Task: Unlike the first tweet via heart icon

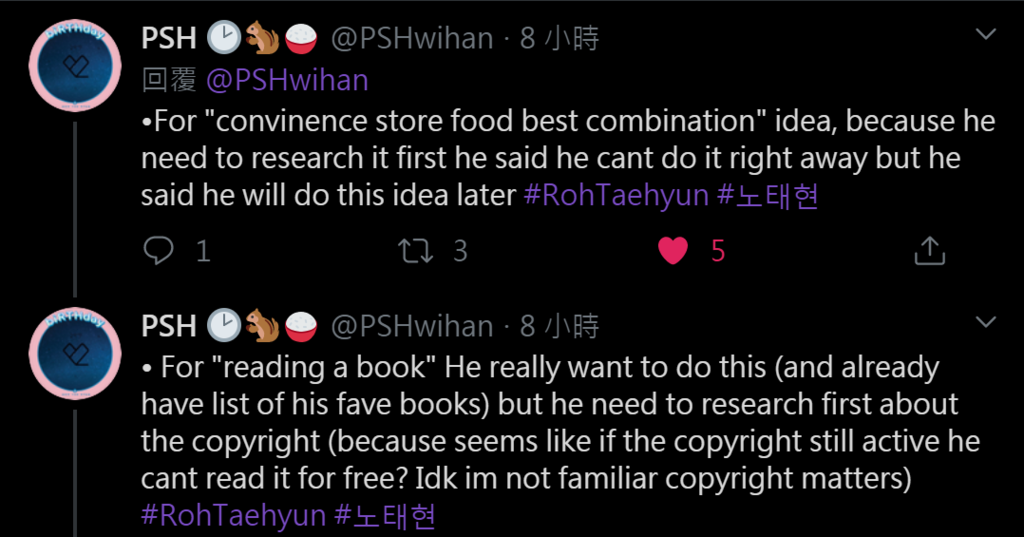Action: tap(673, 251)
